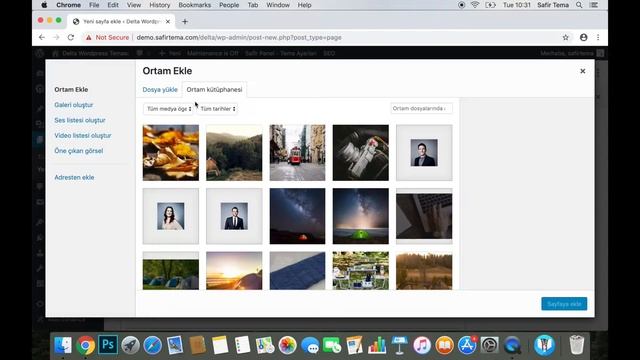640x360 pixels.
Task: Open the History menu
Action: pyautogui.click(x=160, y=5)
